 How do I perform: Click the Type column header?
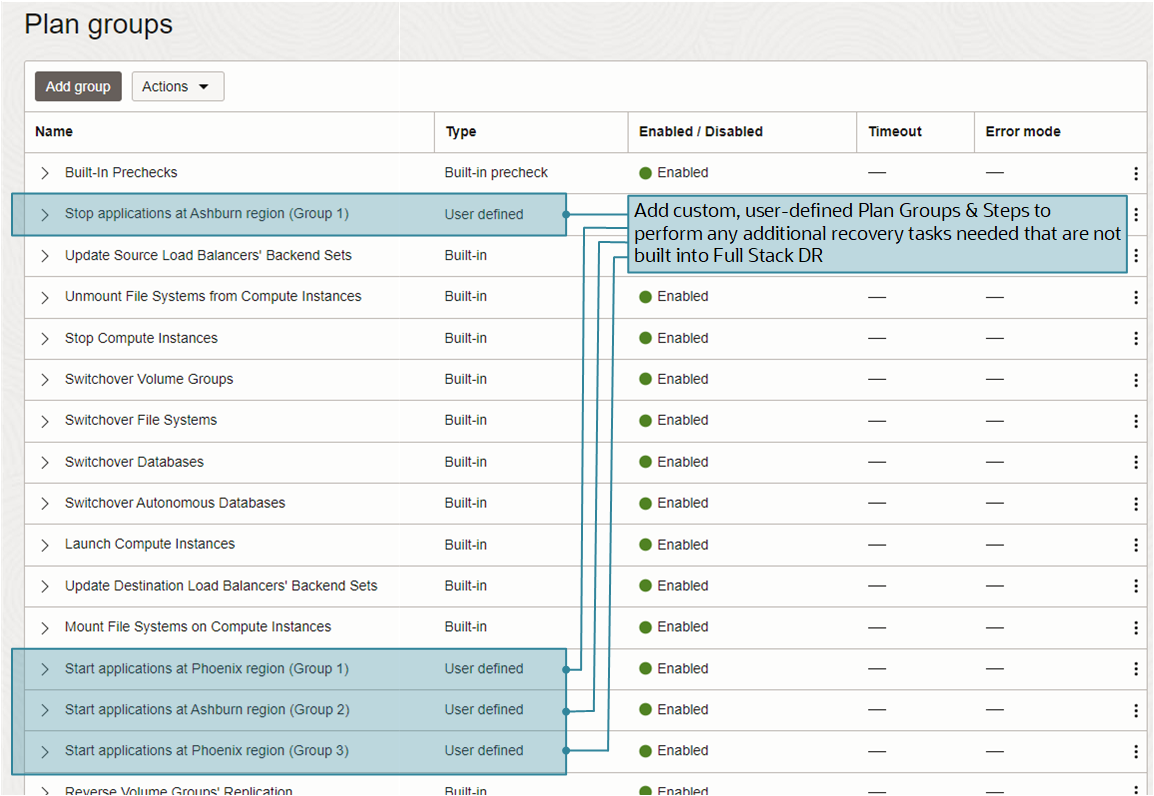[457, 131]
